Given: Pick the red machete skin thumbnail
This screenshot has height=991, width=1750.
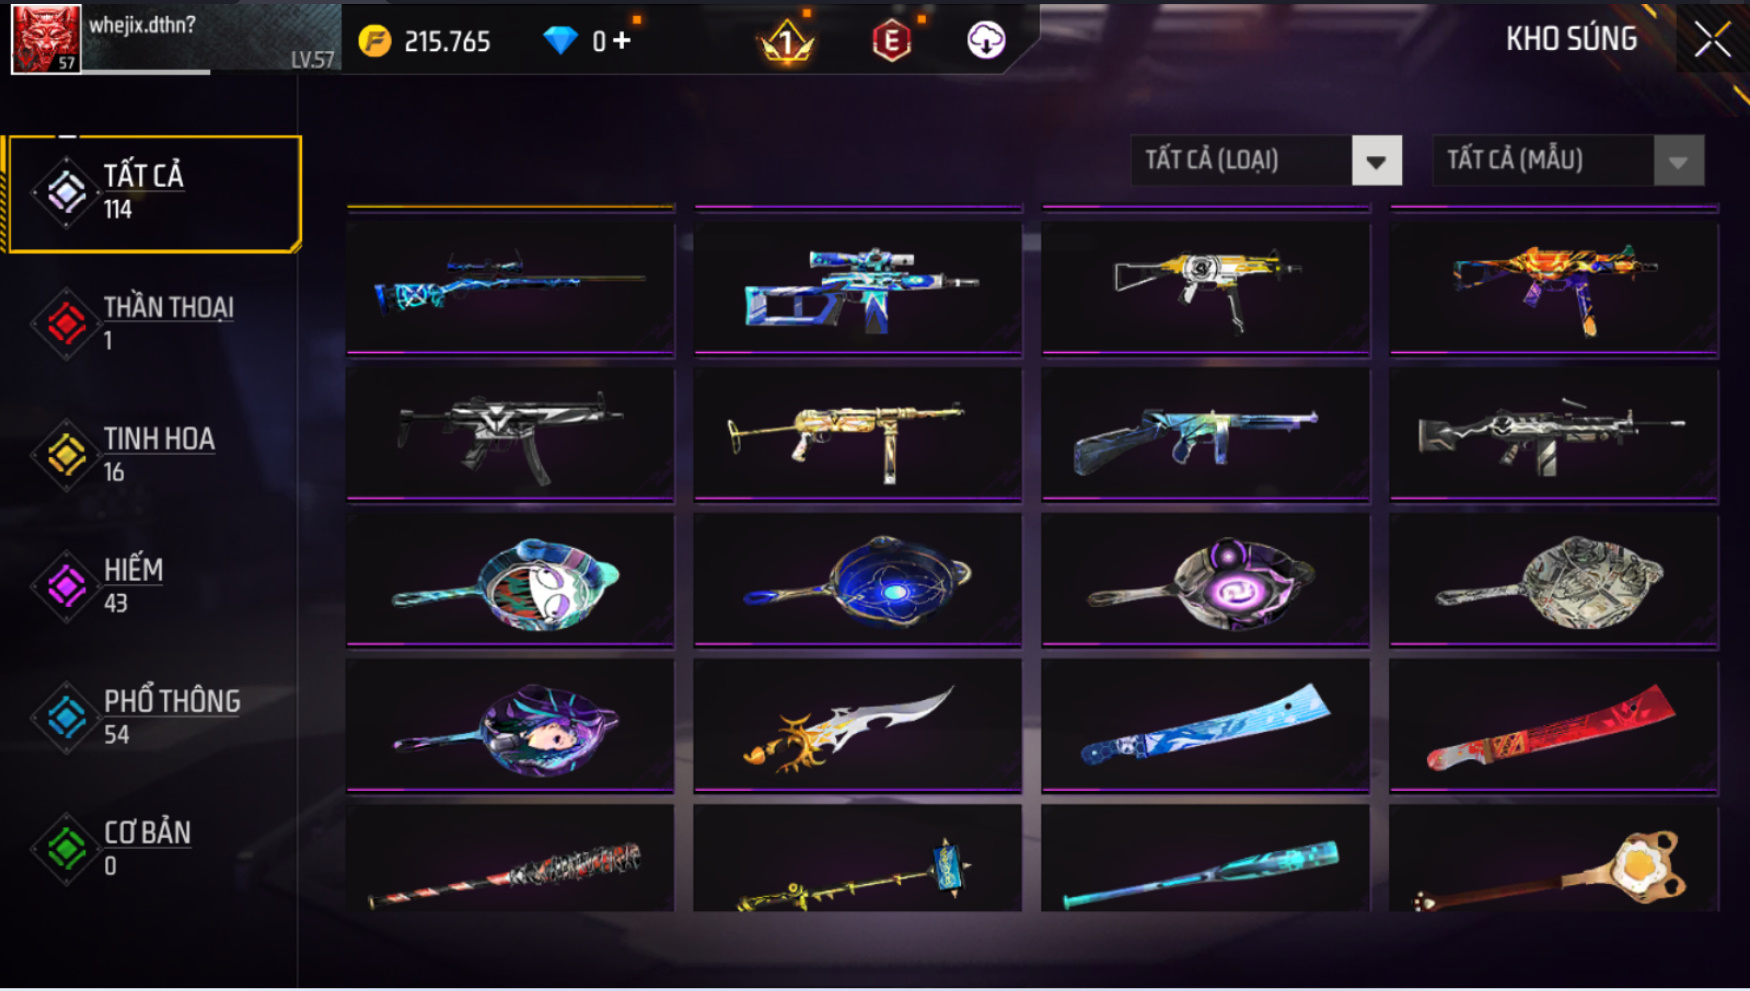Looking at the screenshot, I should (1553, 724).
